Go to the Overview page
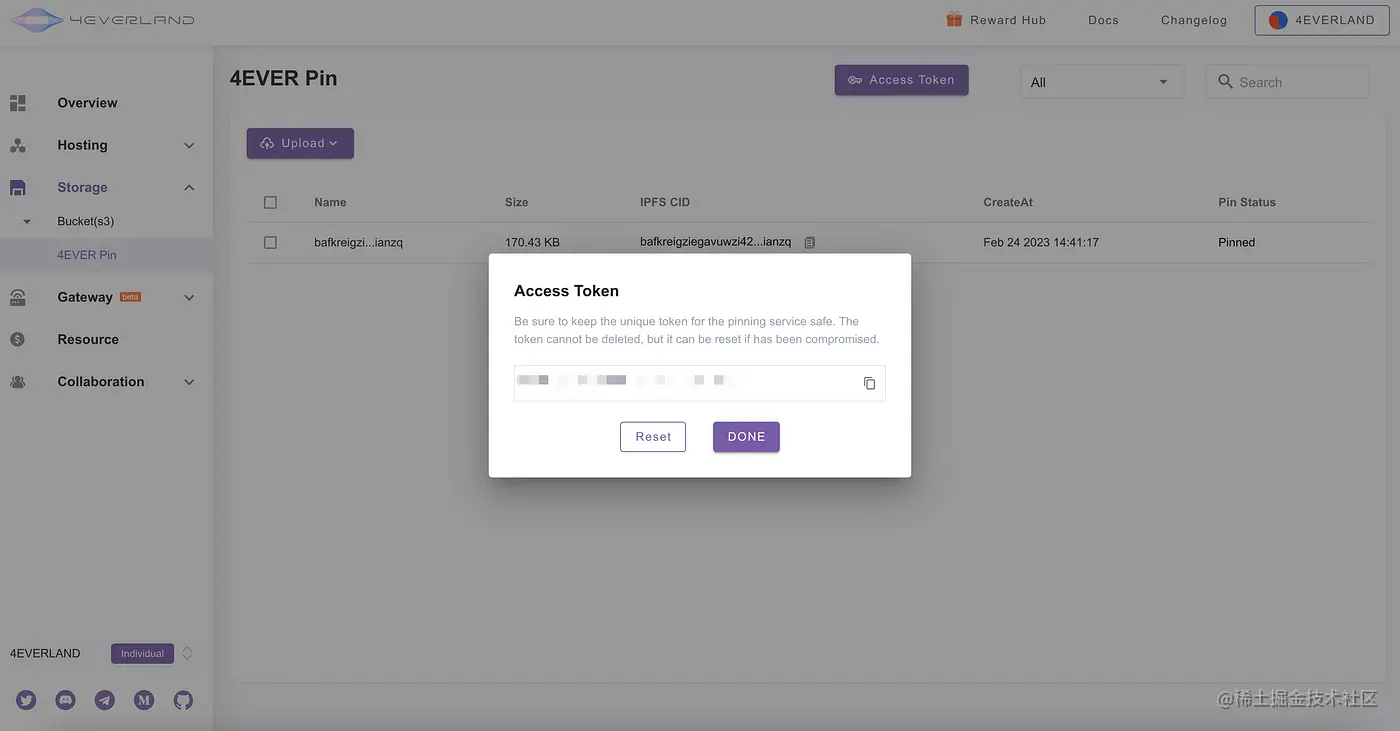Screen dimensions: 1400x731 click(87, 103)
